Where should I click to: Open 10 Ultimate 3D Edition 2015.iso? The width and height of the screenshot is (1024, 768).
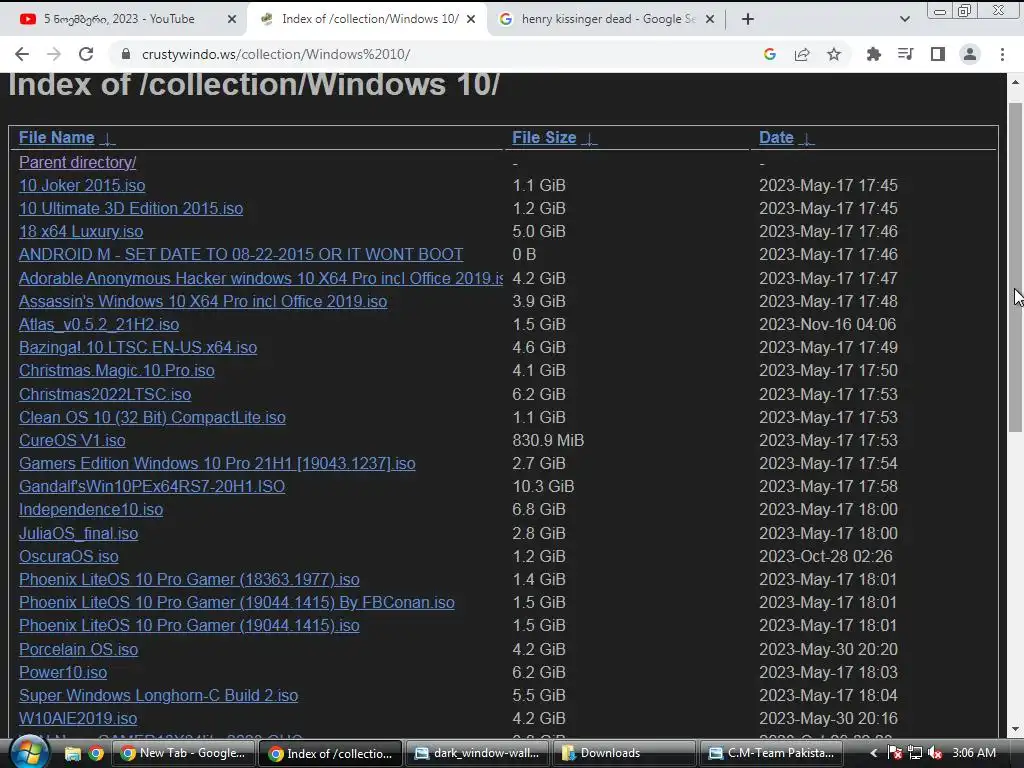(131, 208)
